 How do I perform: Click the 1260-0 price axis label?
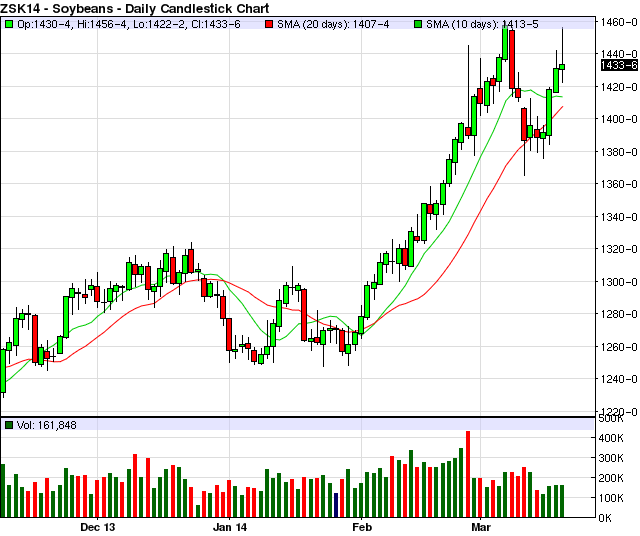point(619,347)
